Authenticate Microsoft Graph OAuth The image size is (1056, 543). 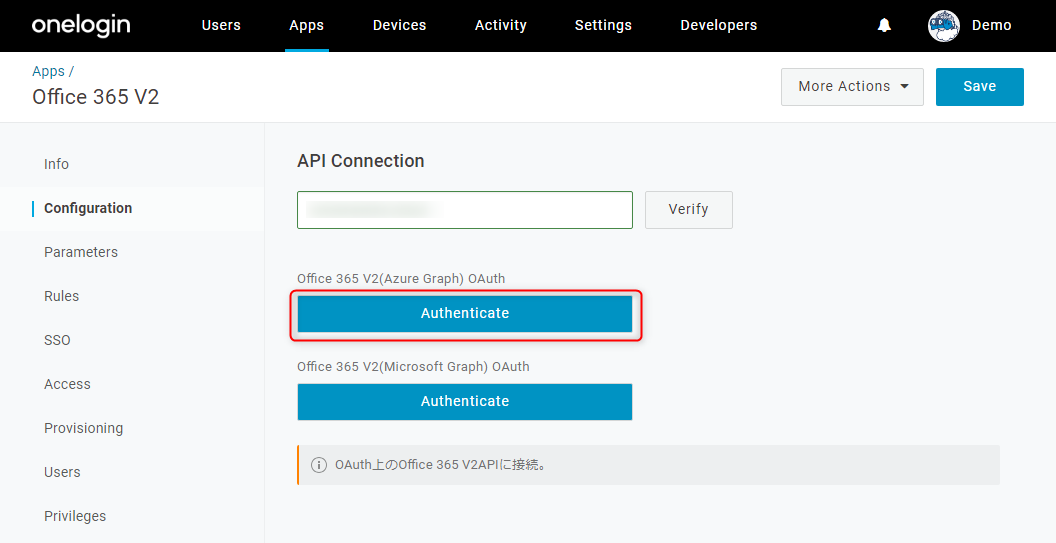click(465, 402)
